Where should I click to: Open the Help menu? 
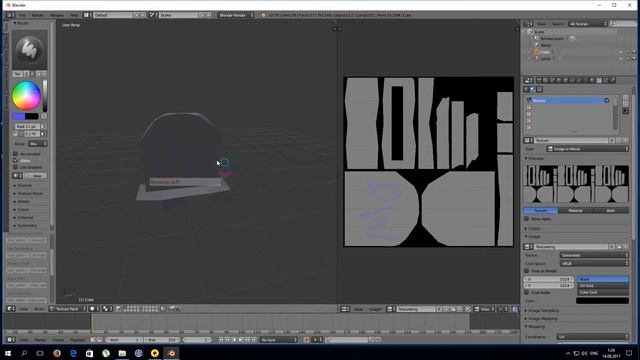click(x=74, y=15)
